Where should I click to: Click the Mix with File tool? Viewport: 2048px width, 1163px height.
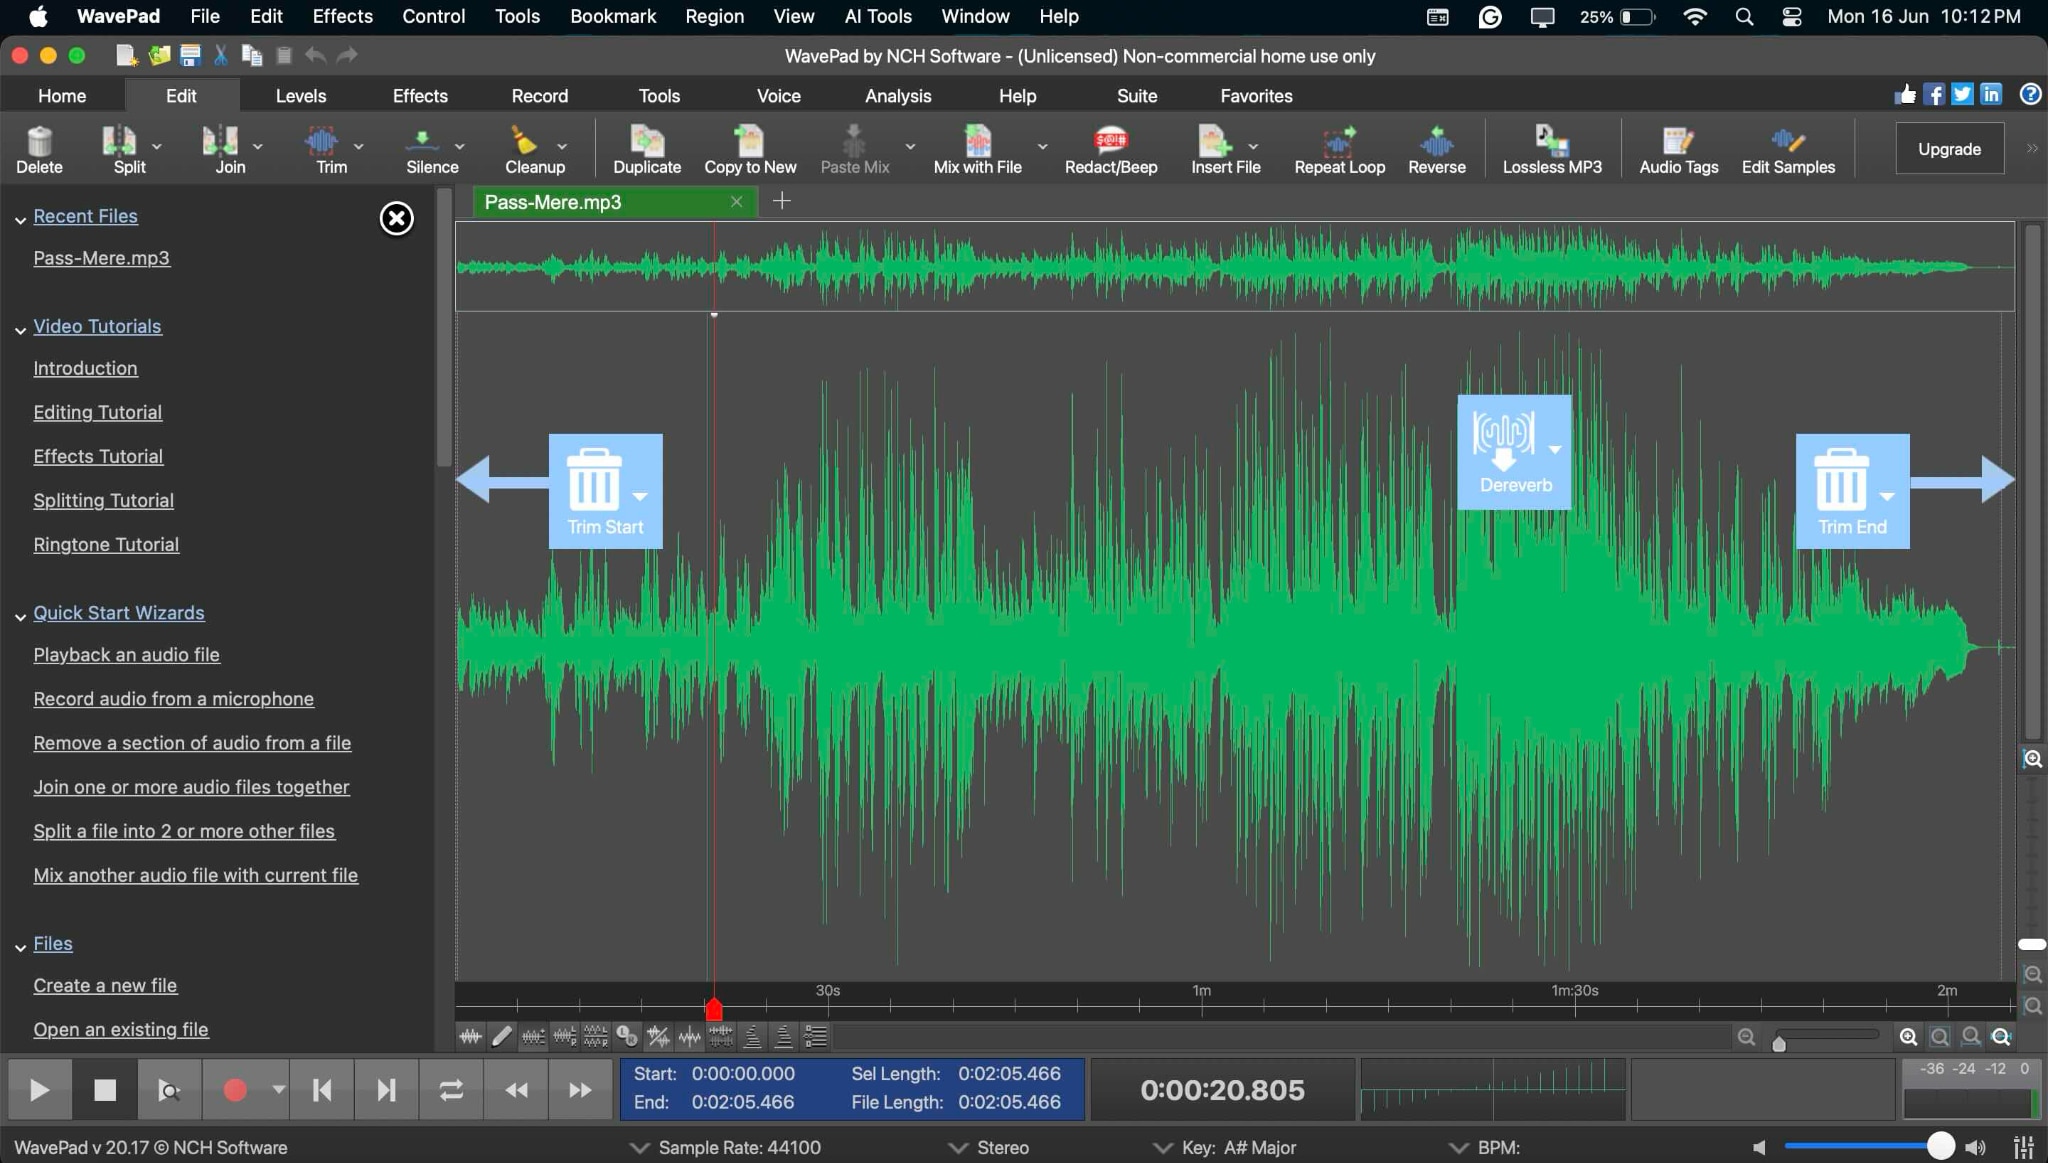(x=977, y=149)
